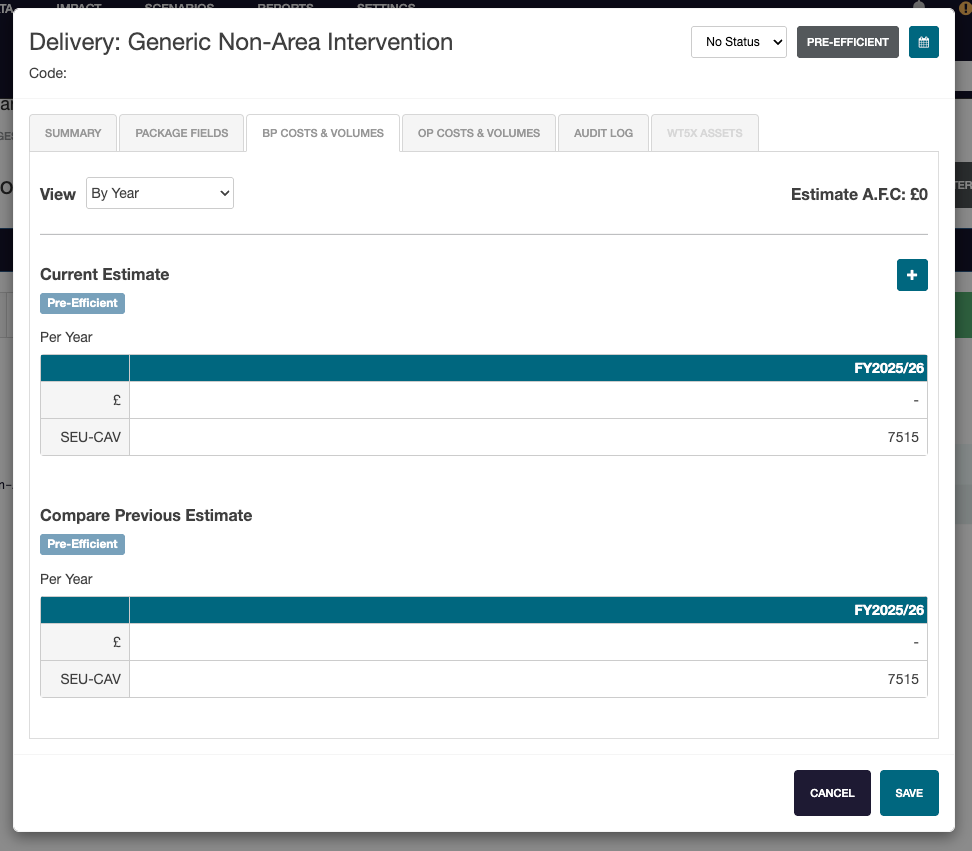
Task: Click the plus icon beside Current Estimate
Action: click(x=912, y=275)
